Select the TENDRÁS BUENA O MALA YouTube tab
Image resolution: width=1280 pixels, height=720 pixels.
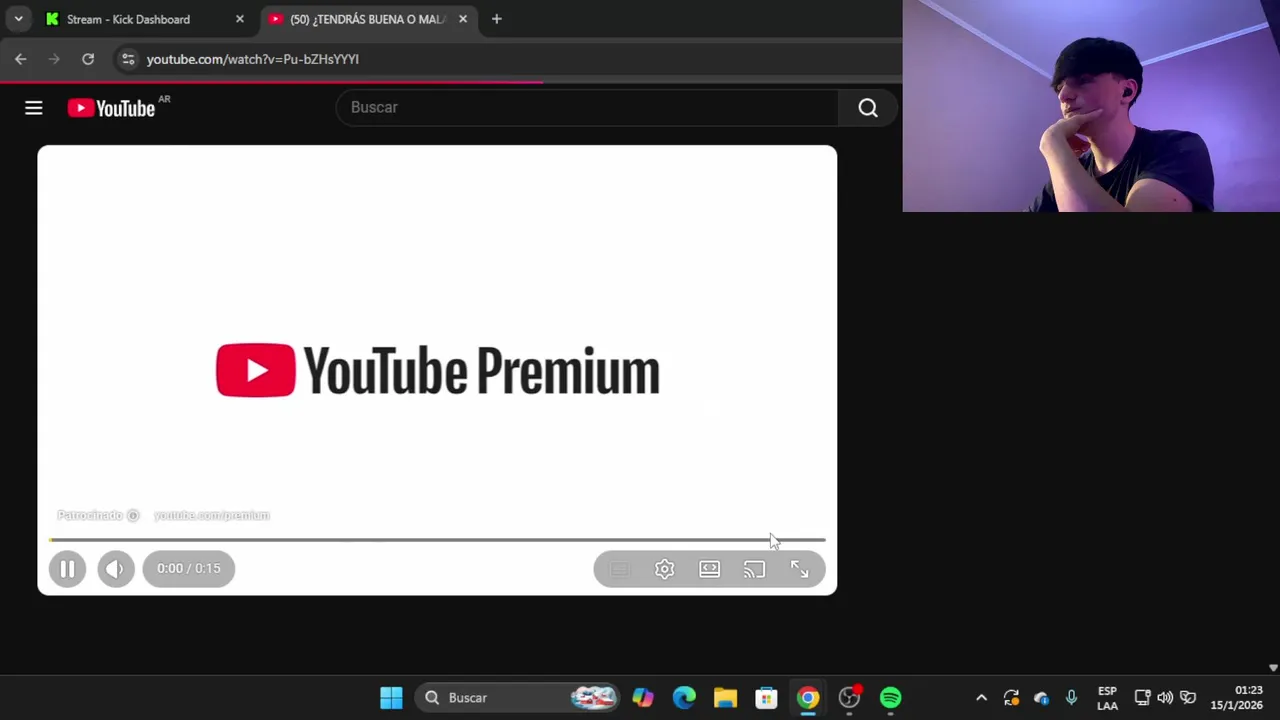pyautogui.click(x=366, y=19)
